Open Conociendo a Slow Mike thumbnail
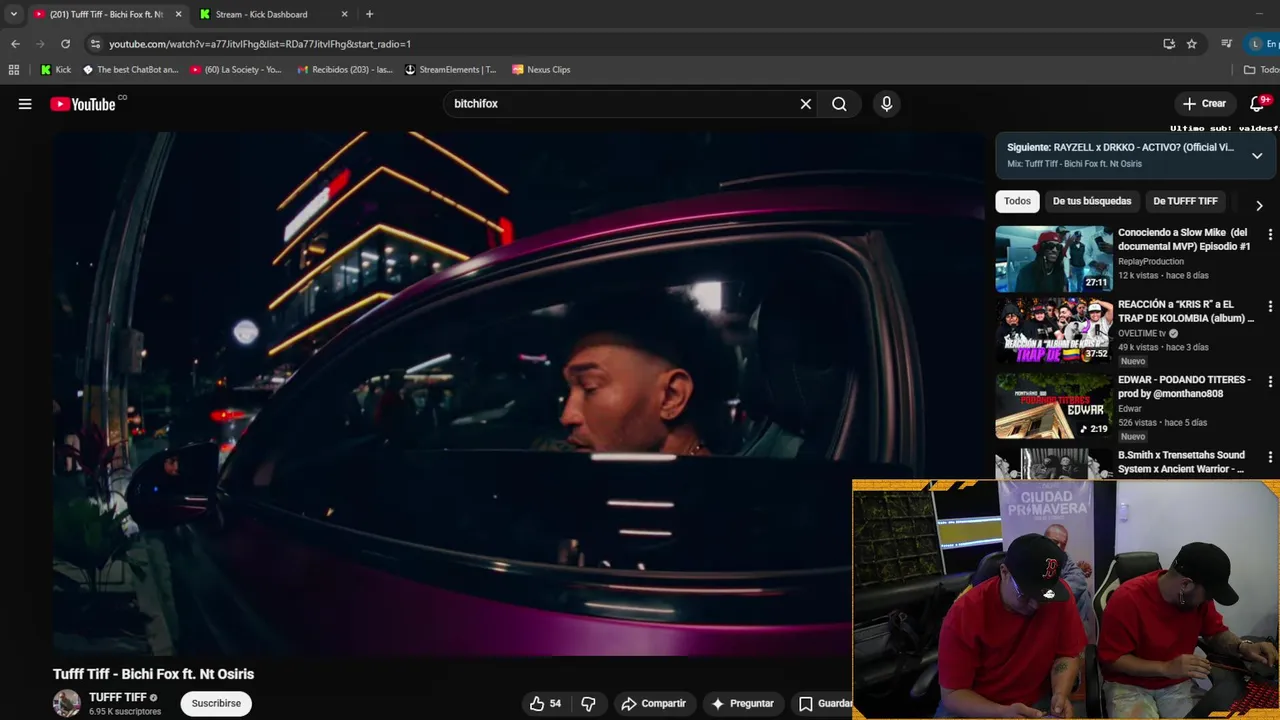Viewport: 1280px width, 720px height. pyautogui.click(x=1054, y=259)
